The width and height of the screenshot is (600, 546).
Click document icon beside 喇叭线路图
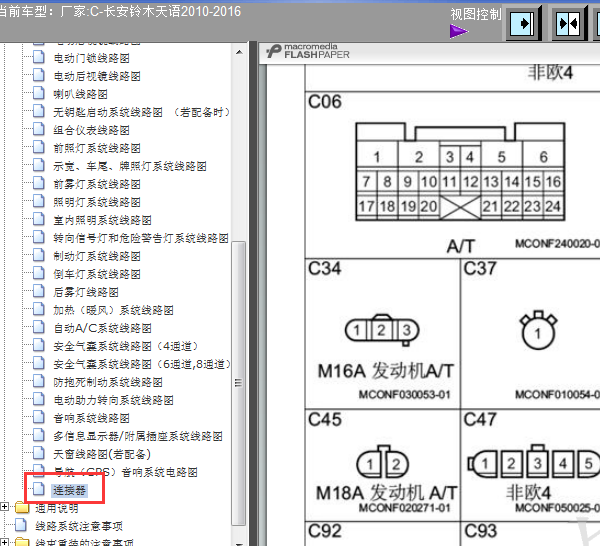(38, 92)
